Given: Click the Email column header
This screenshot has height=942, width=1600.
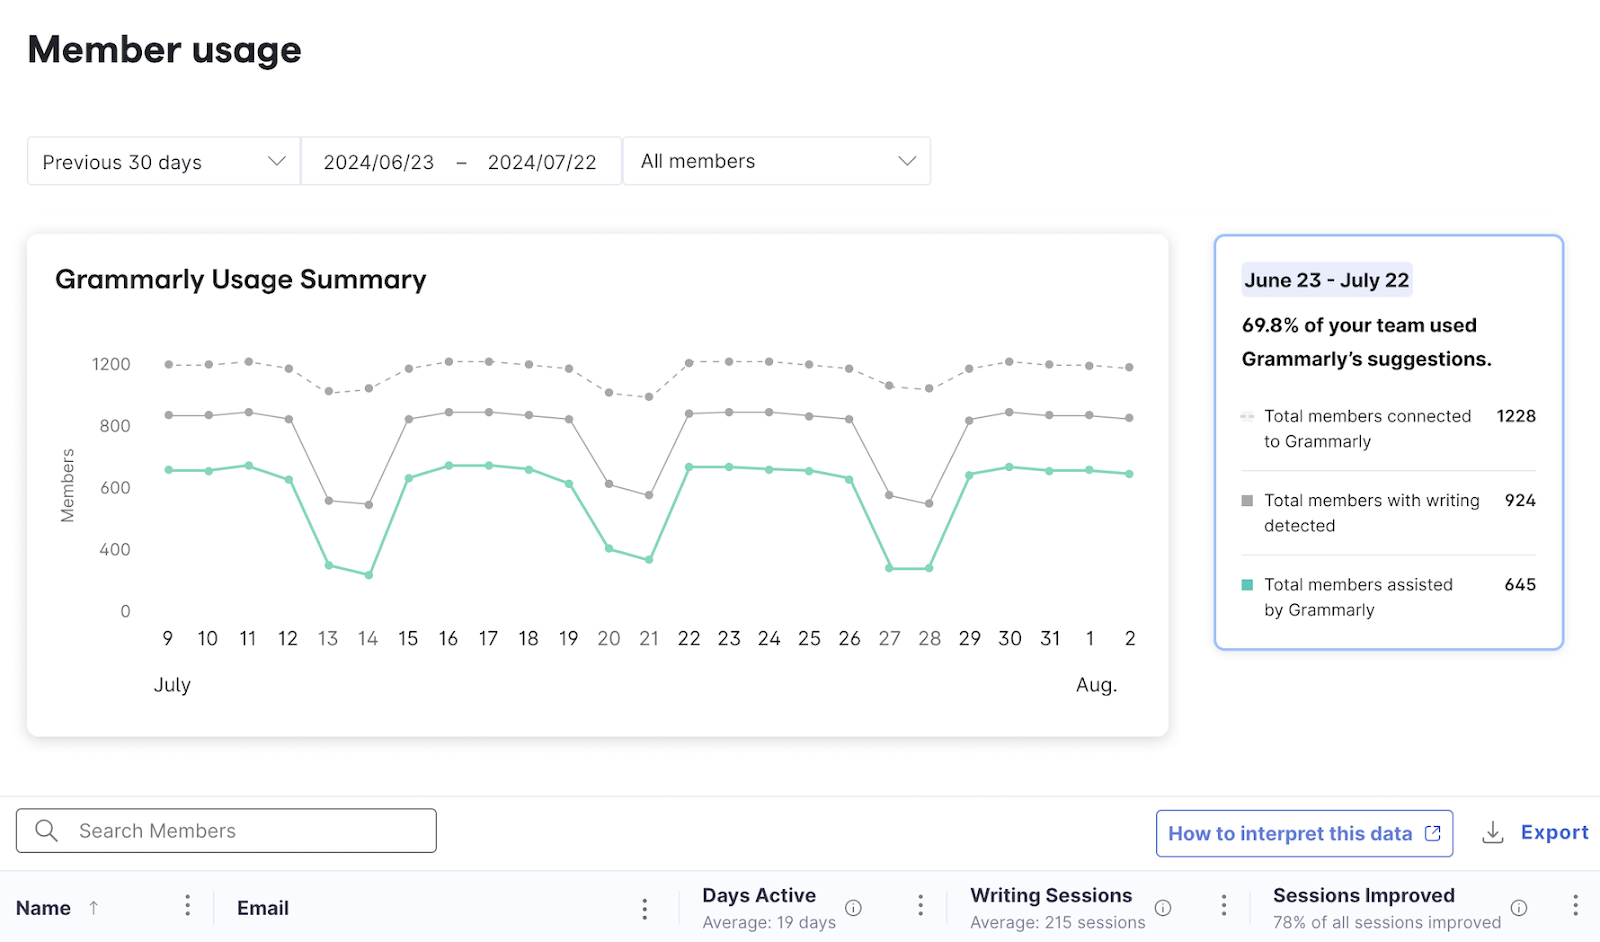Looking at the screenshot, I should point(263,908).
